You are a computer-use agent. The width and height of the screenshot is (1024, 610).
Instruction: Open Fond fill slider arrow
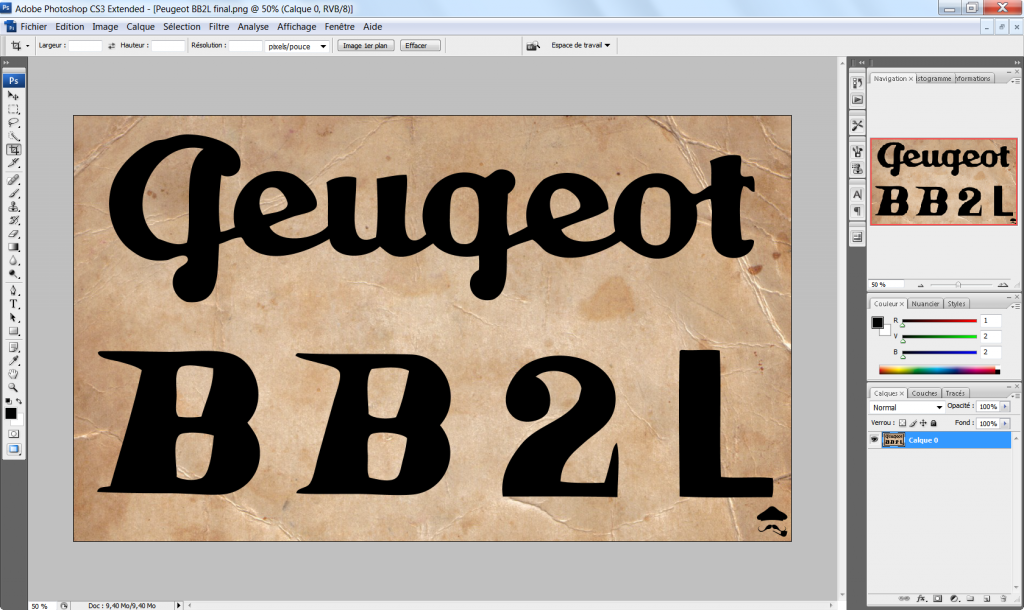pyautogui.click(x=1005, y=423)
